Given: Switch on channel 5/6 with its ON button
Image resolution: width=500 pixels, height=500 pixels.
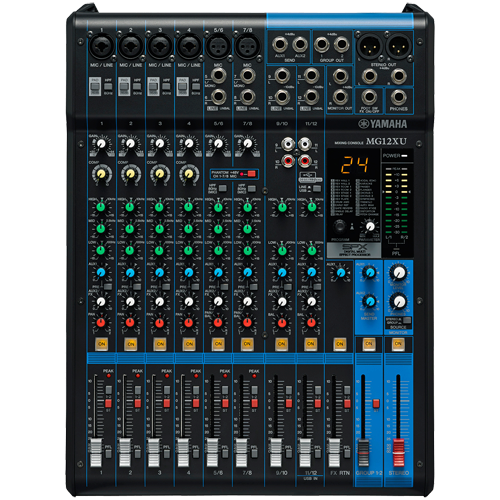Looking at the screenshot, I should [x=218, y=344].
